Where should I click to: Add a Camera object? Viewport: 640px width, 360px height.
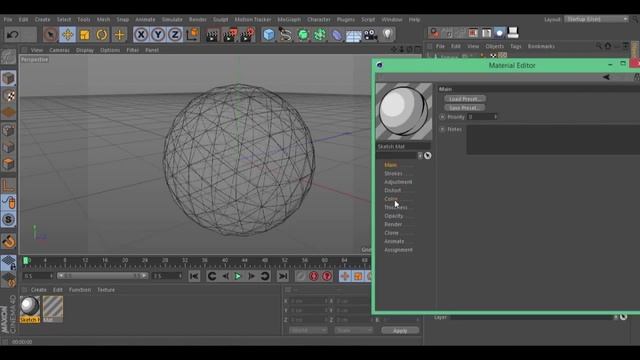click(x=370, y=35)
